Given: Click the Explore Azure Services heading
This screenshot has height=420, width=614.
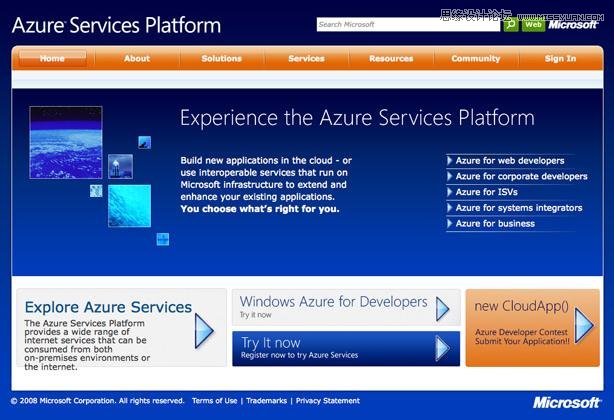Looking at the screenshot, I should click(x=108, y=307).
